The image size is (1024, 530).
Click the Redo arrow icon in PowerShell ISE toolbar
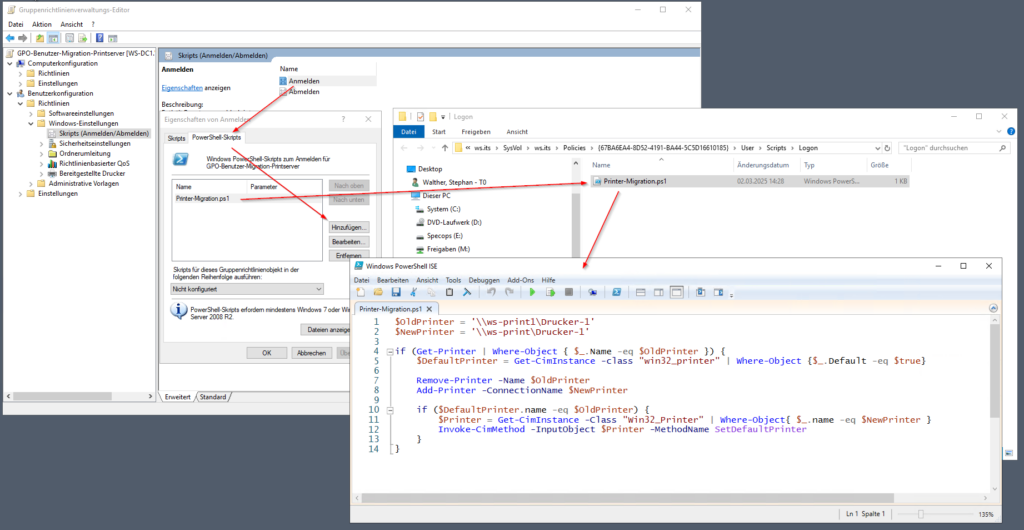tap(509, 292)
